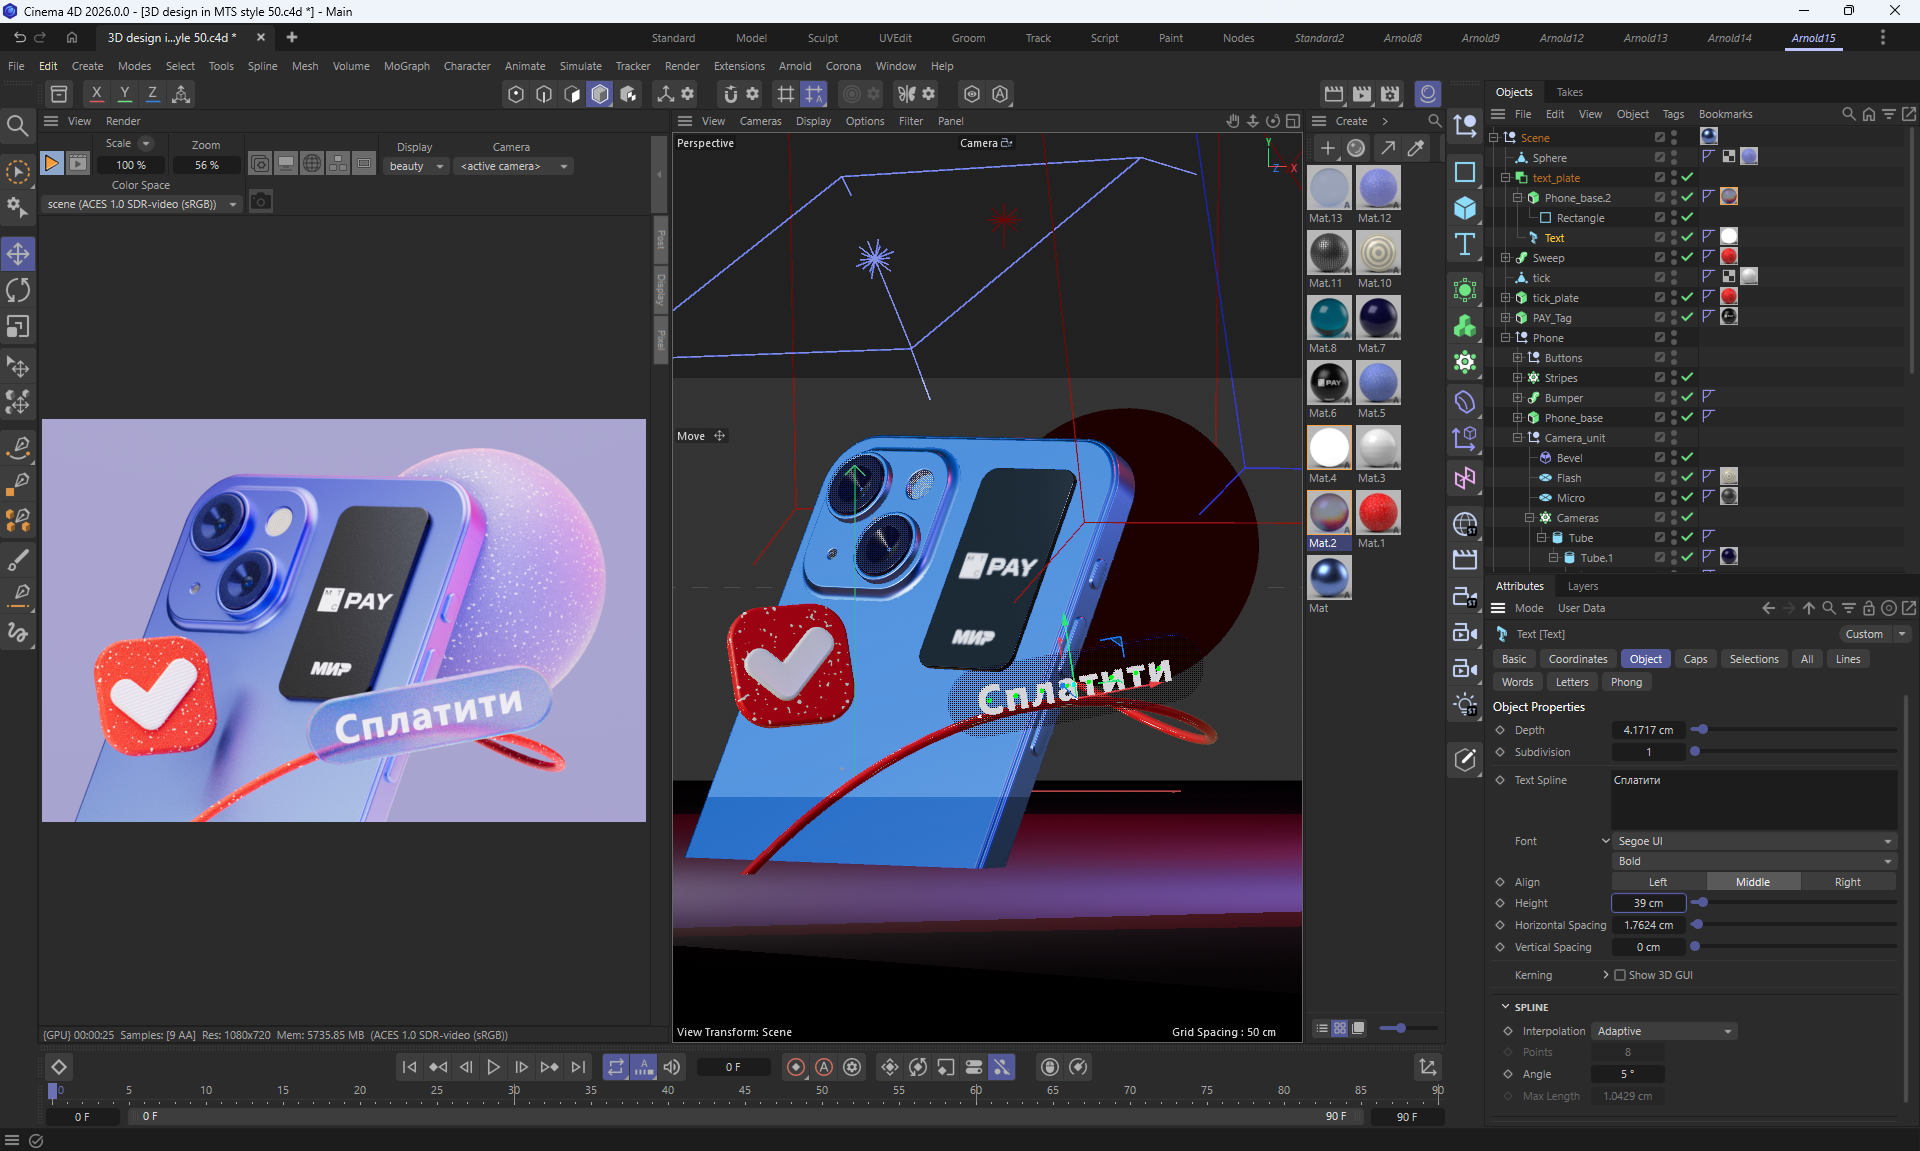Click the Text spline T icon
Viewport: 1920px width, 1151px height.
click(1465, 245)
